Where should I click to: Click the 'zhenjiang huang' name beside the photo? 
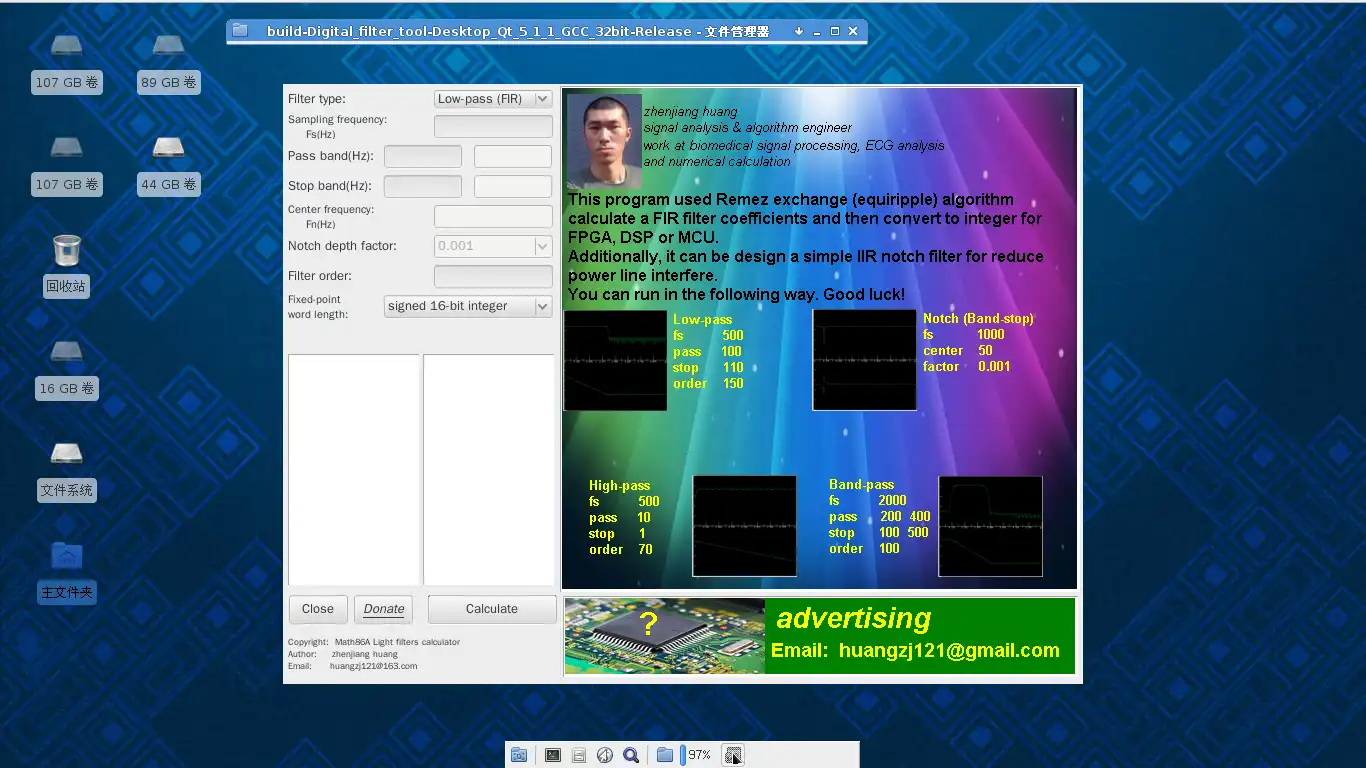click(x=690, y=112)
